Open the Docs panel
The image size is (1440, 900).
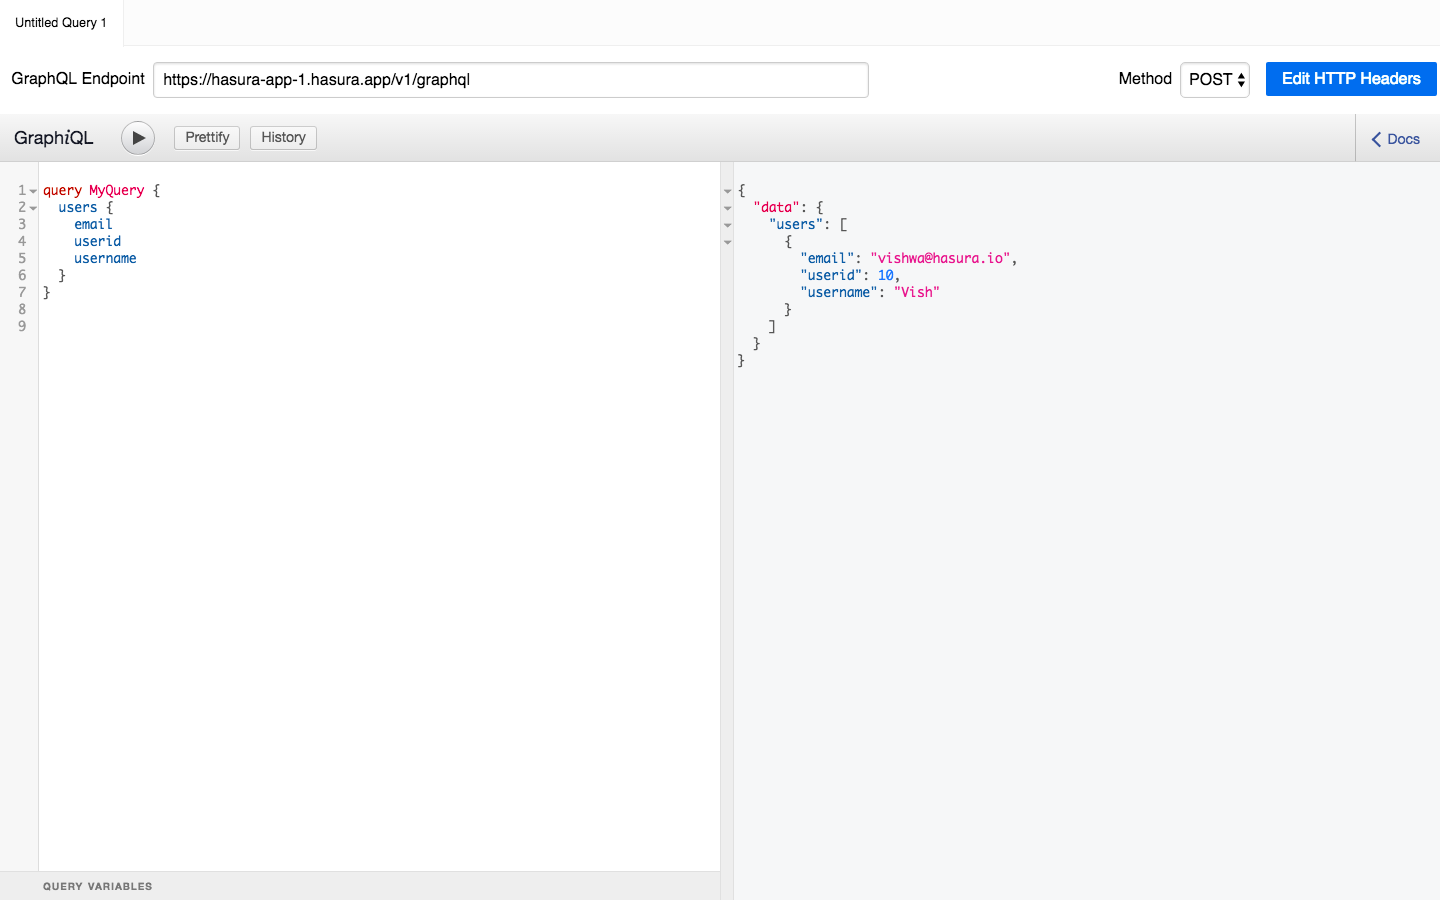[1396, 139]
